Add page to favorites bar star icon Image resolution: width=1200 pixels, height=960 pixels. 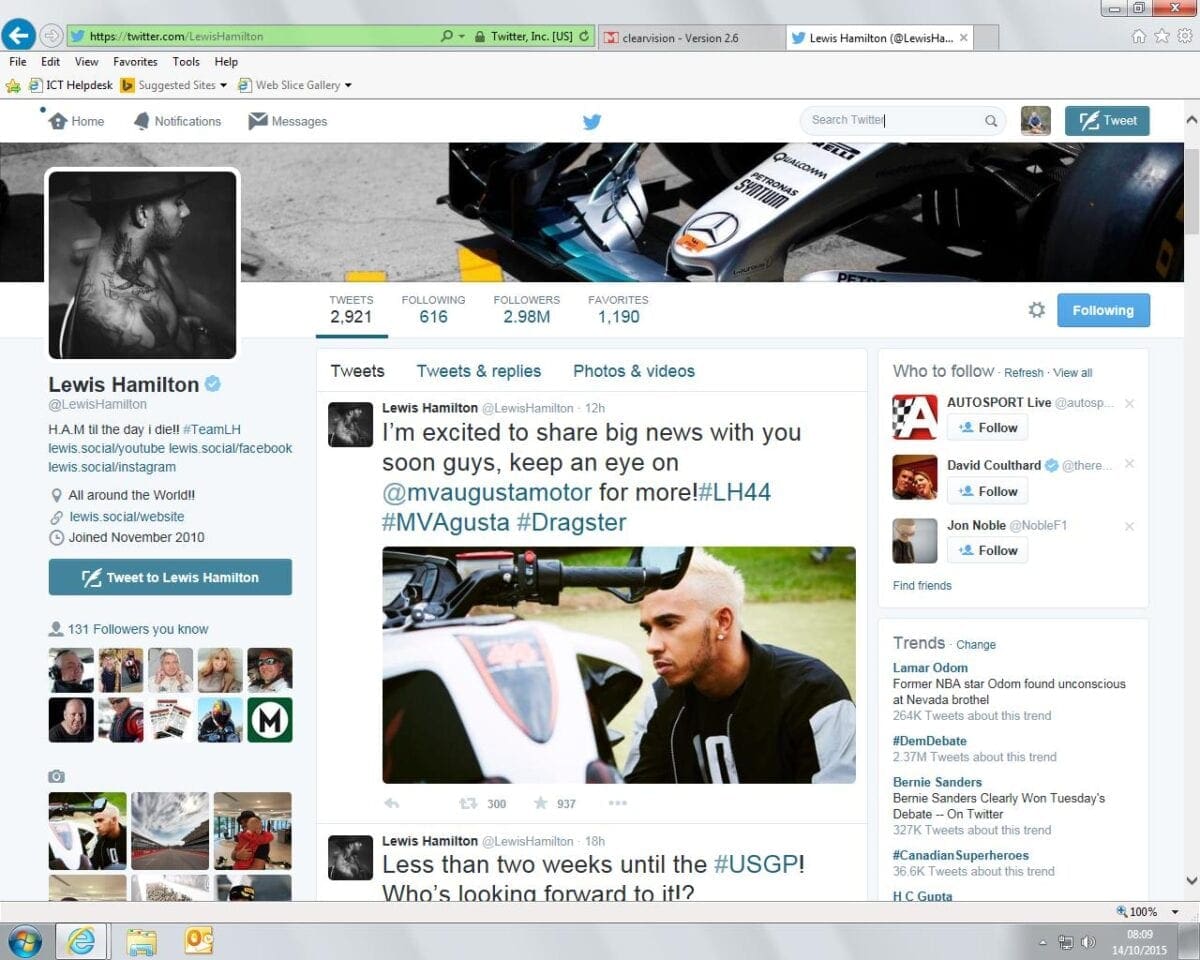13,86
